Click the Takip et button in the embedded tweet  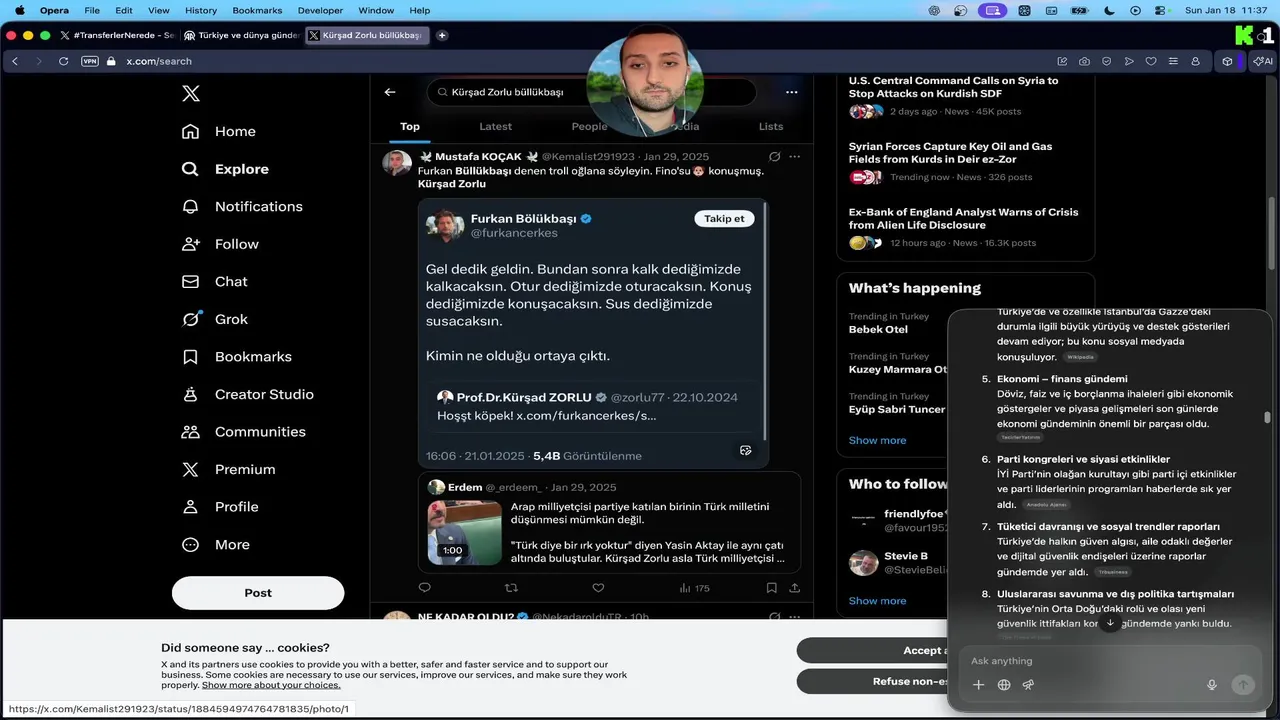pyautogui.click(x=724, y=219)
